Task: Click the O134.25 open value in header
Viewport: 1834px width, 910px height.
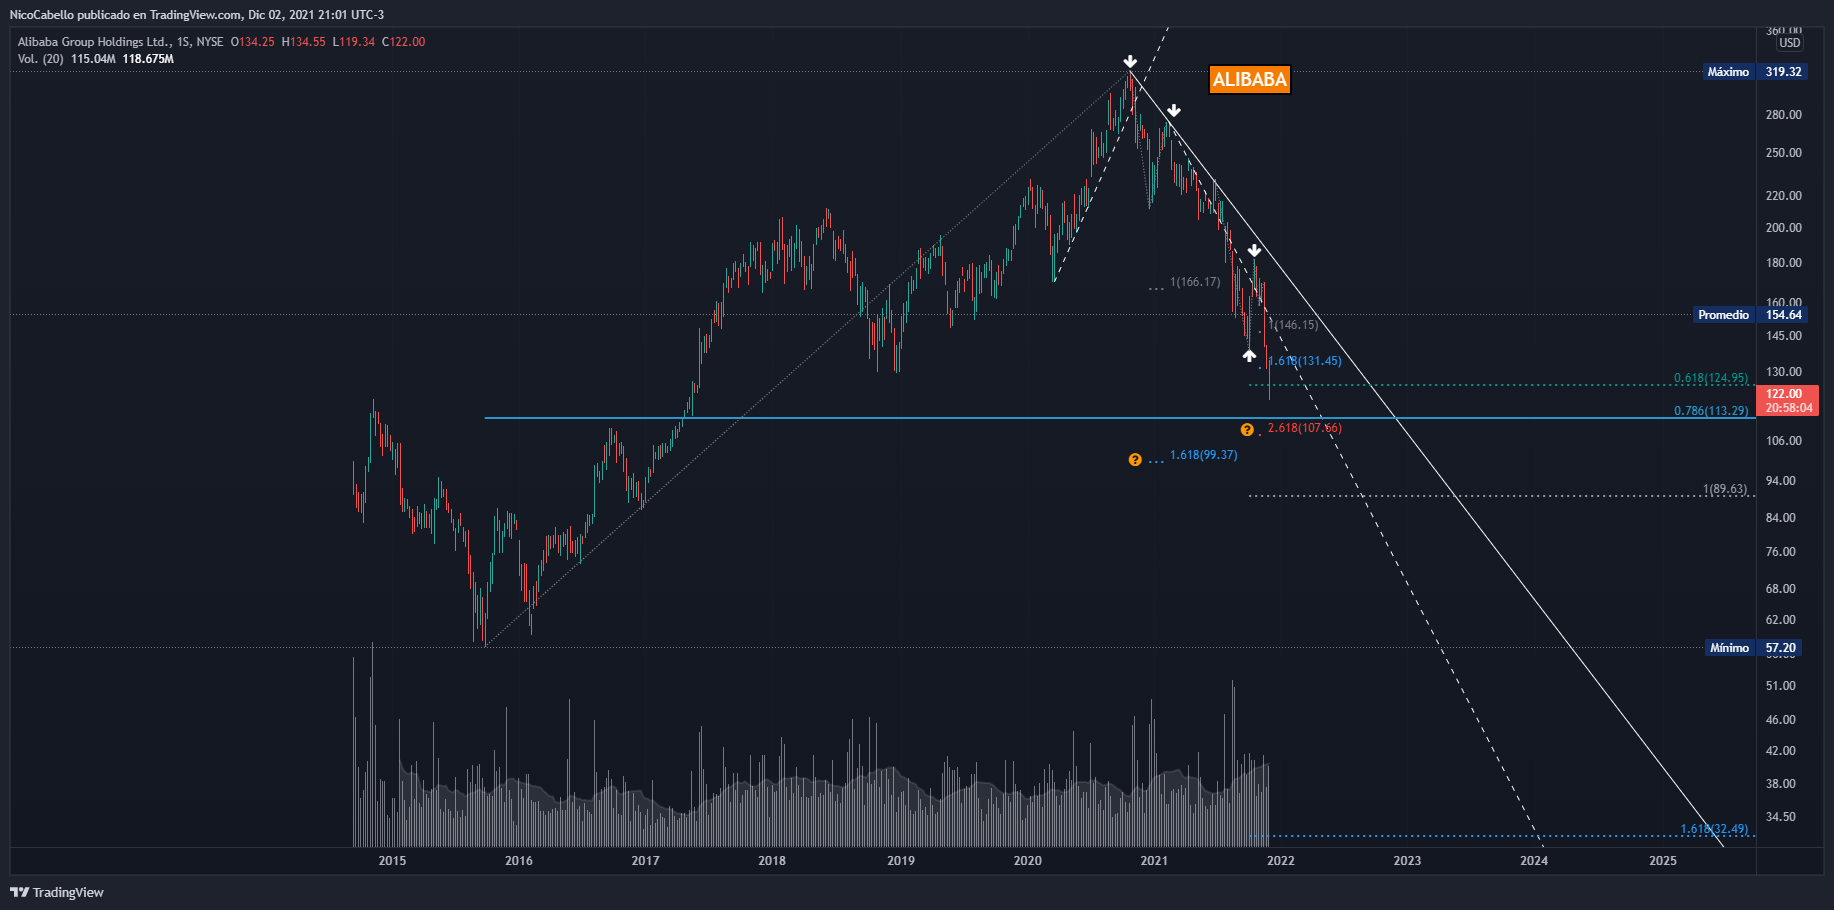Action: pyautogui.click(x=253, y=42)
